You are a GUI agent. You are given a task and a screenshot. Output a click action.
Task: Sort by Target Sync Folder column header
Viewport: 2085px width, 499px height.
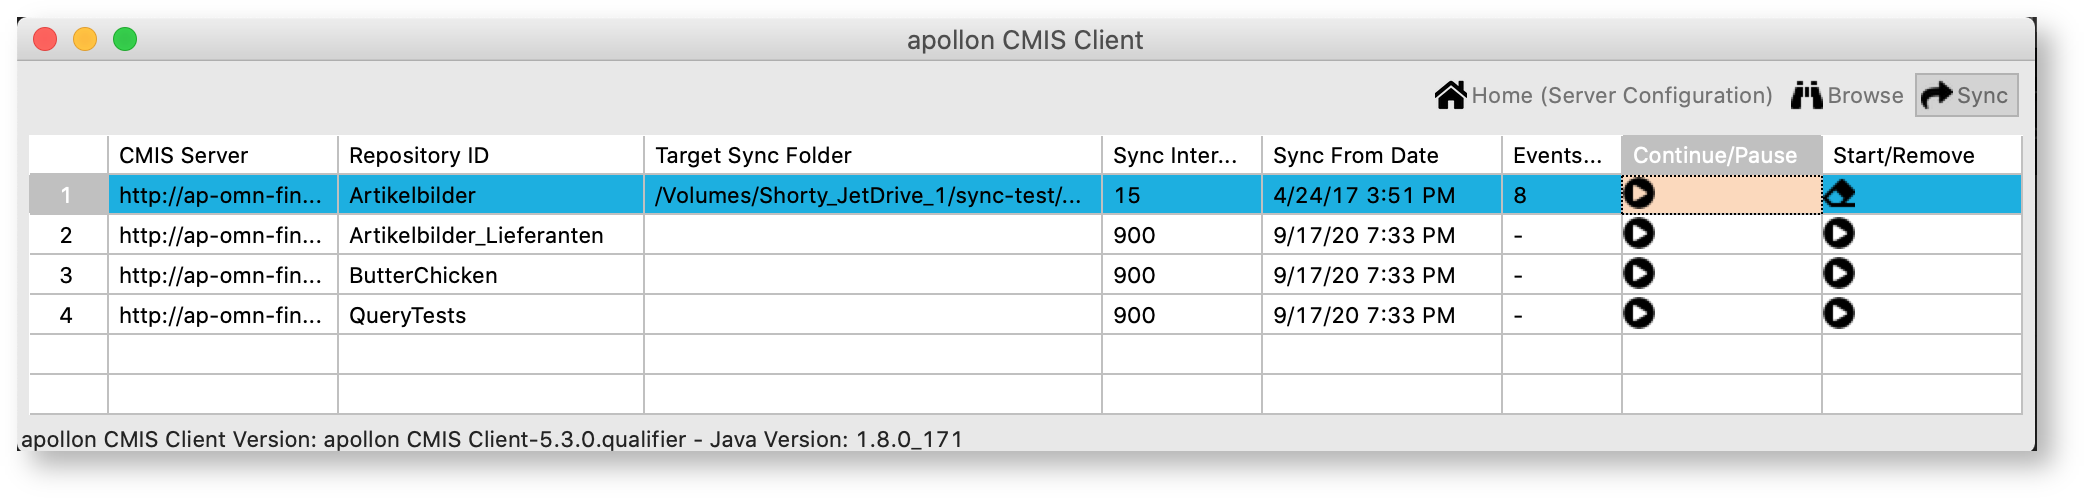(x=873, y=155)
